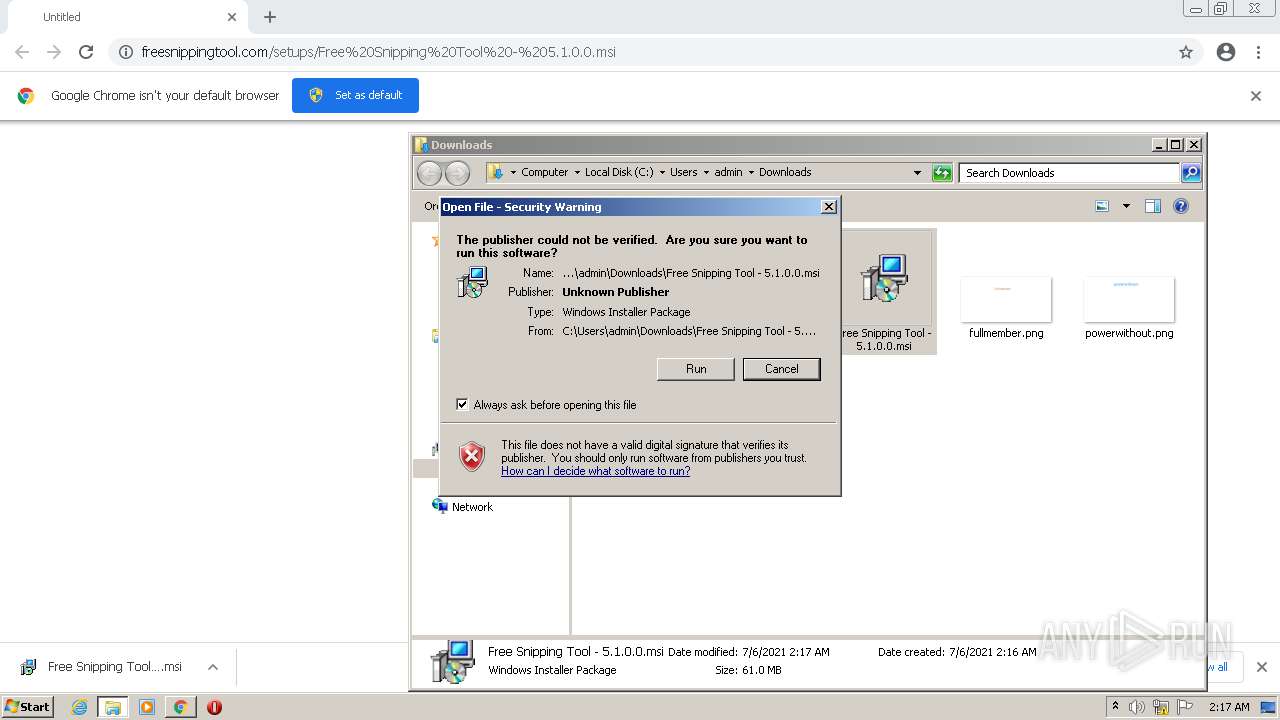Viewport: 1280px width, 720px height.
Task: View site information icon in address bar
Action: click(126, 52)
